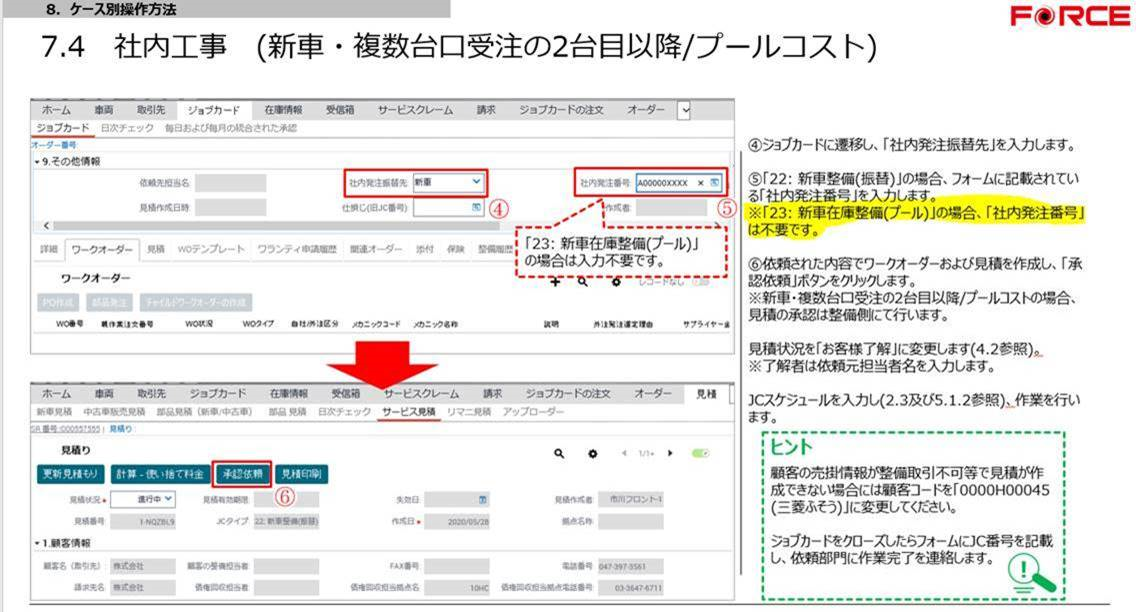
Task: Collapse the 9.その他情報 section
Action: 37,161
